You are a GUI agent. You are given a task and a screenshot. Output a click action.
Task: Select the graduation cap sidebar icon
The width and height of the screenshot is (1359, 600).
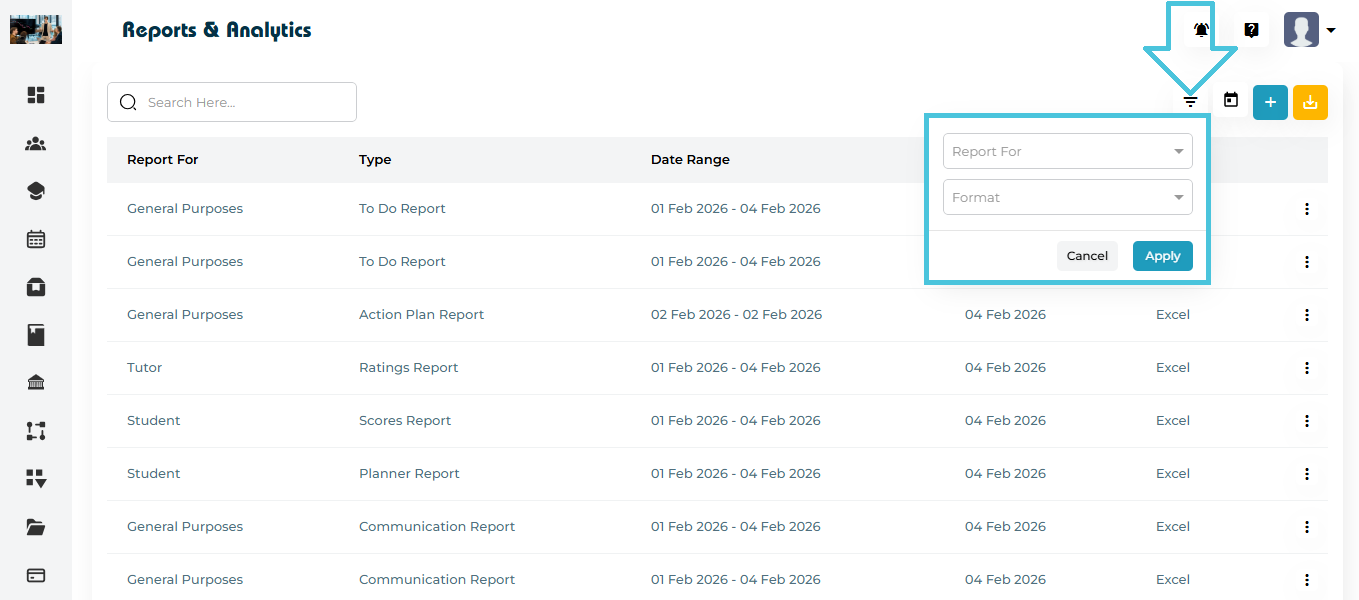36,191
